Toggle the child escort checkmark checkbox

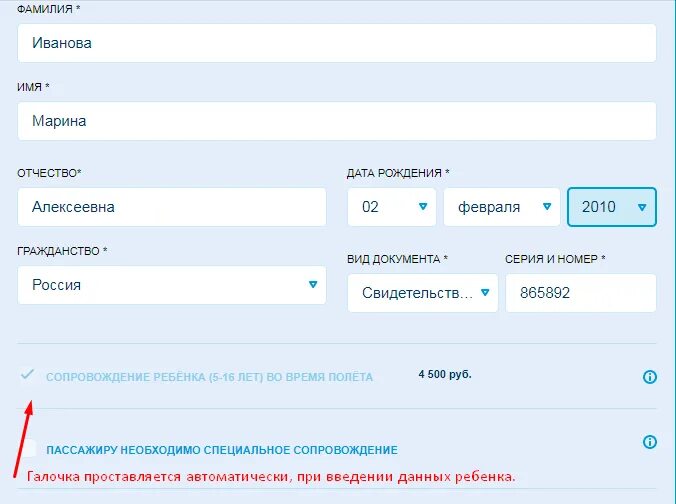pyautogui.click(x=27, y=374)
